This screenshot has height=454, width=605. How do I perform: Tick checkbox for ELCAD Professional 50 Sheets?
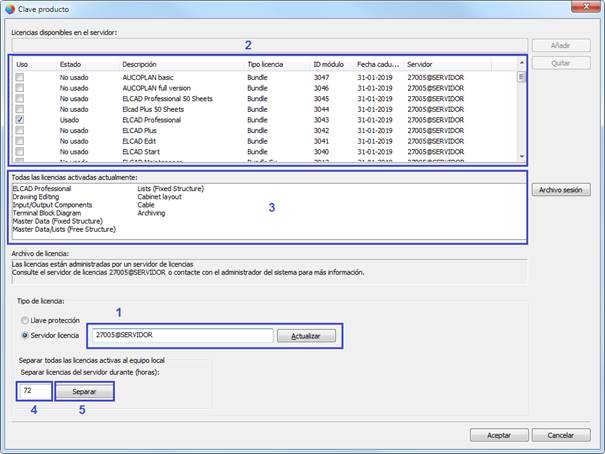point(20,99)
